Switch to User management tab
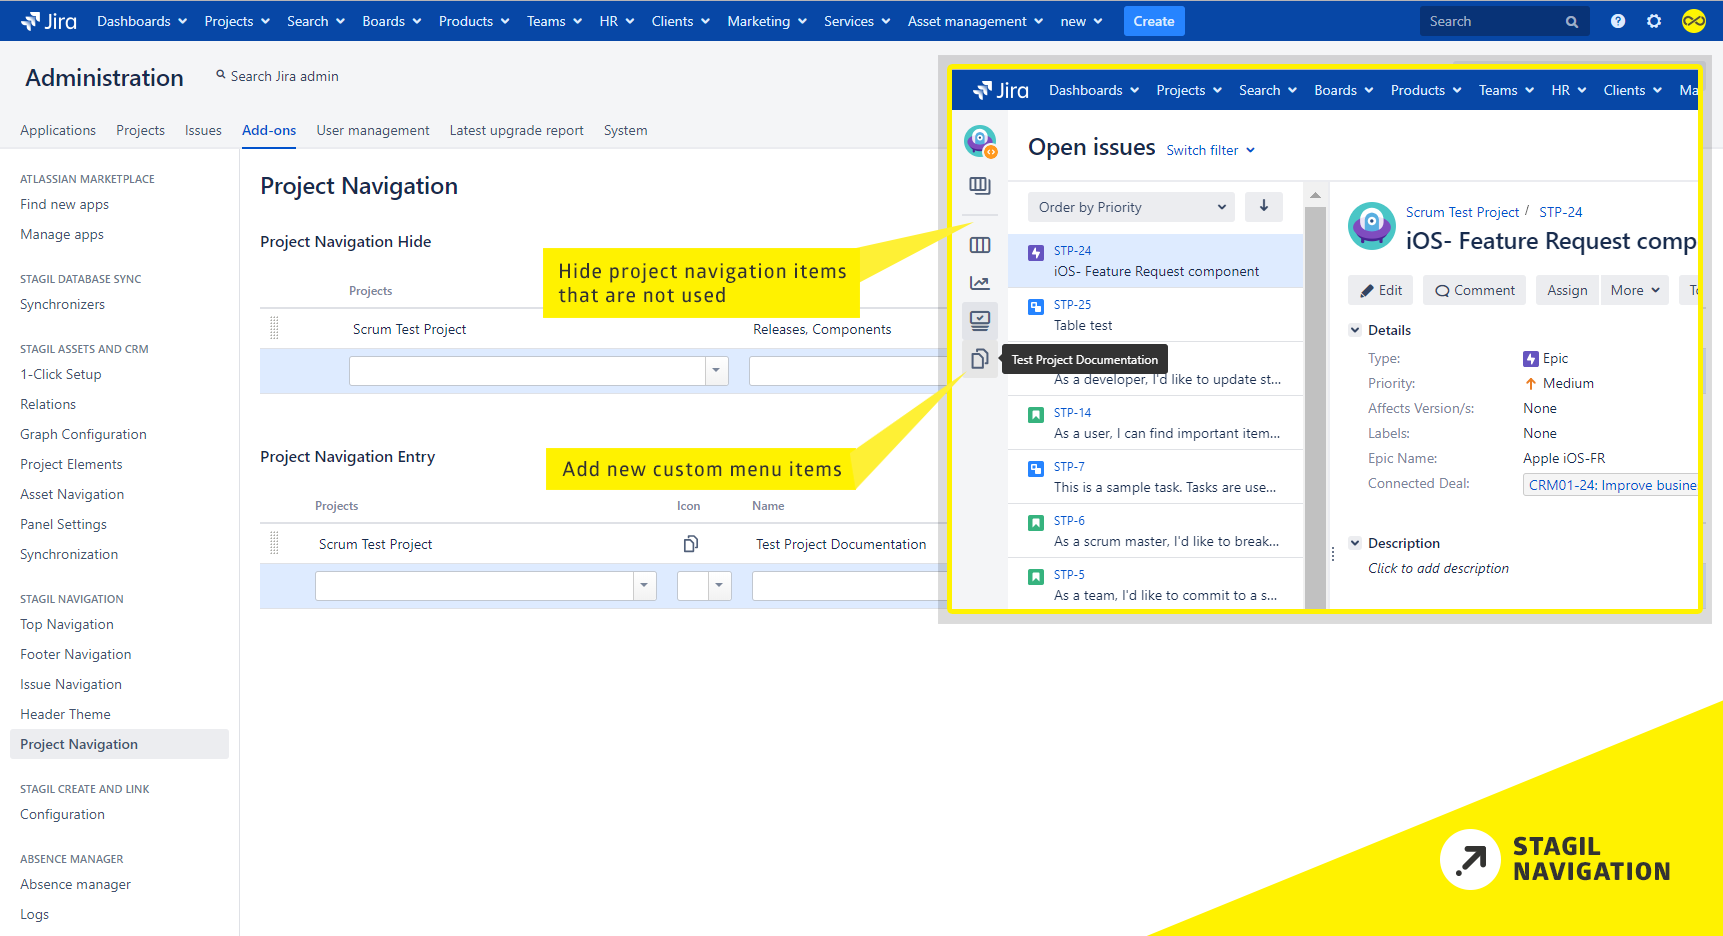The height and width of the screenshot is (936, 1723). click(x=373, y=130)
